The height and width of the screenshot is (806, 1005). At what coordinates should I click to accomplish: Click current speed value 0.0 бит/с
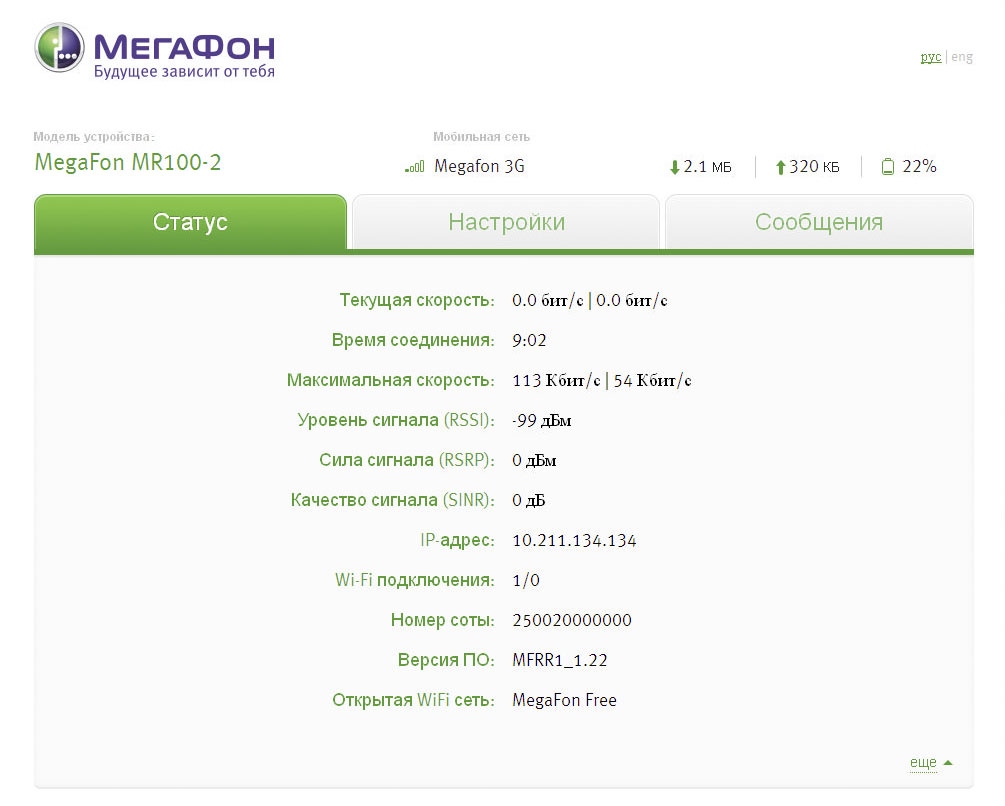pyautogui.click(x=548, y=300)
